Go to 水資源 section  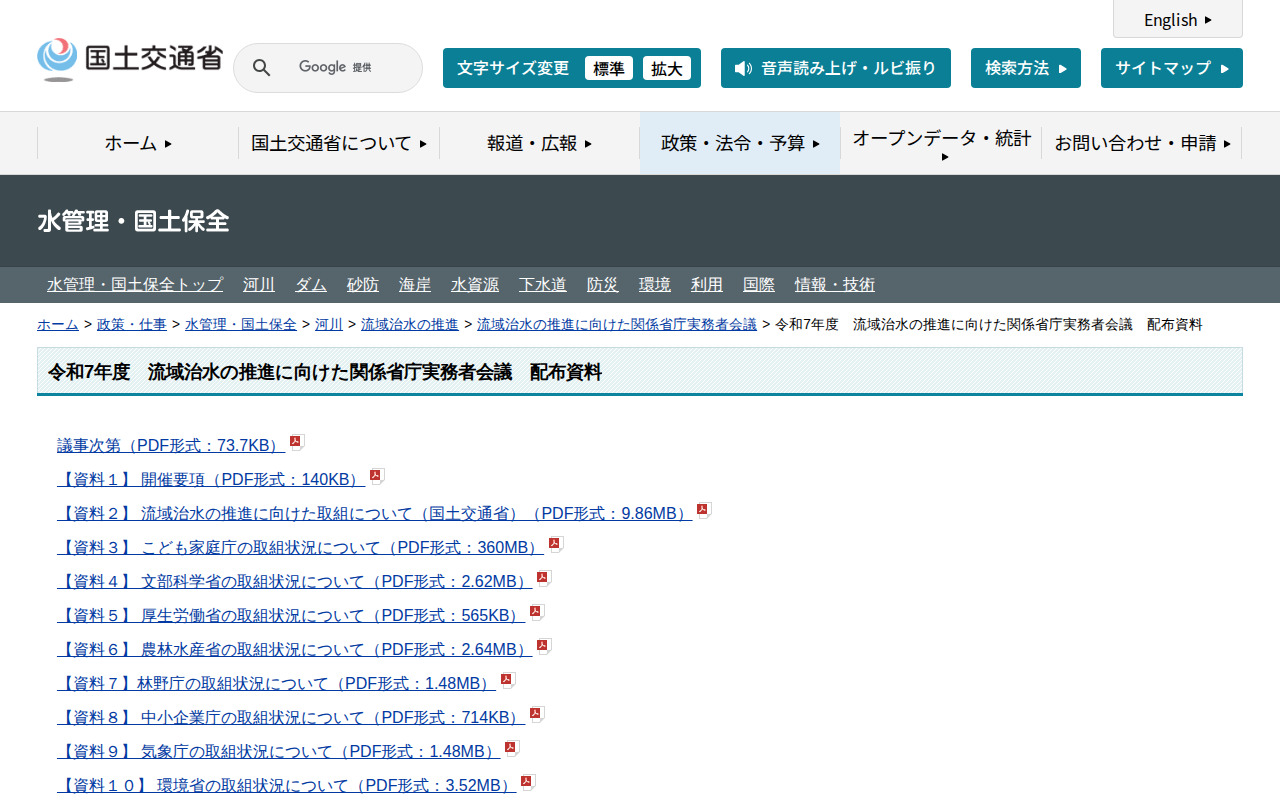[475, 285]
